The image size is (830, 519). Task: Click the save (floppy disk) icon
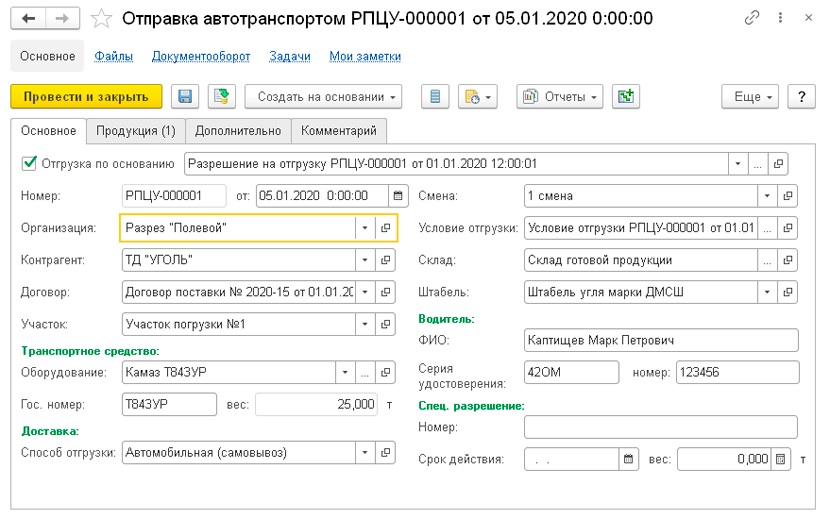[x=184, y=97]
